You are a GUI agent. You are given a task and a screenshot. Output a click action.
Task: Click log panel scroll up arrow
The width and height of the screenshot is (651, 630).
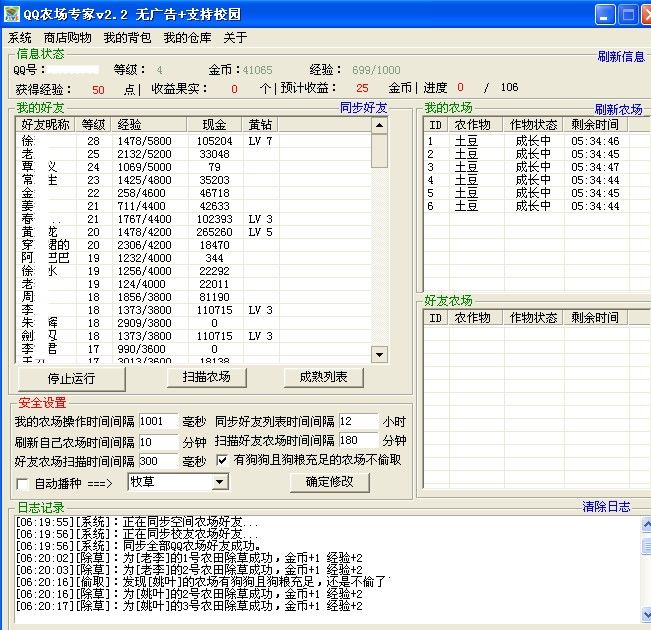click(646, 525)
